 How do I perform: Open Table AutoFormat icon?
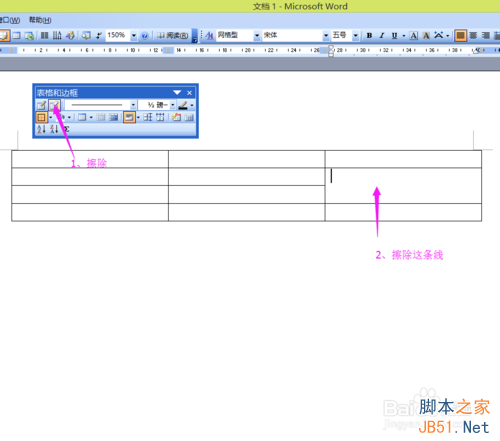coord(177,117)
